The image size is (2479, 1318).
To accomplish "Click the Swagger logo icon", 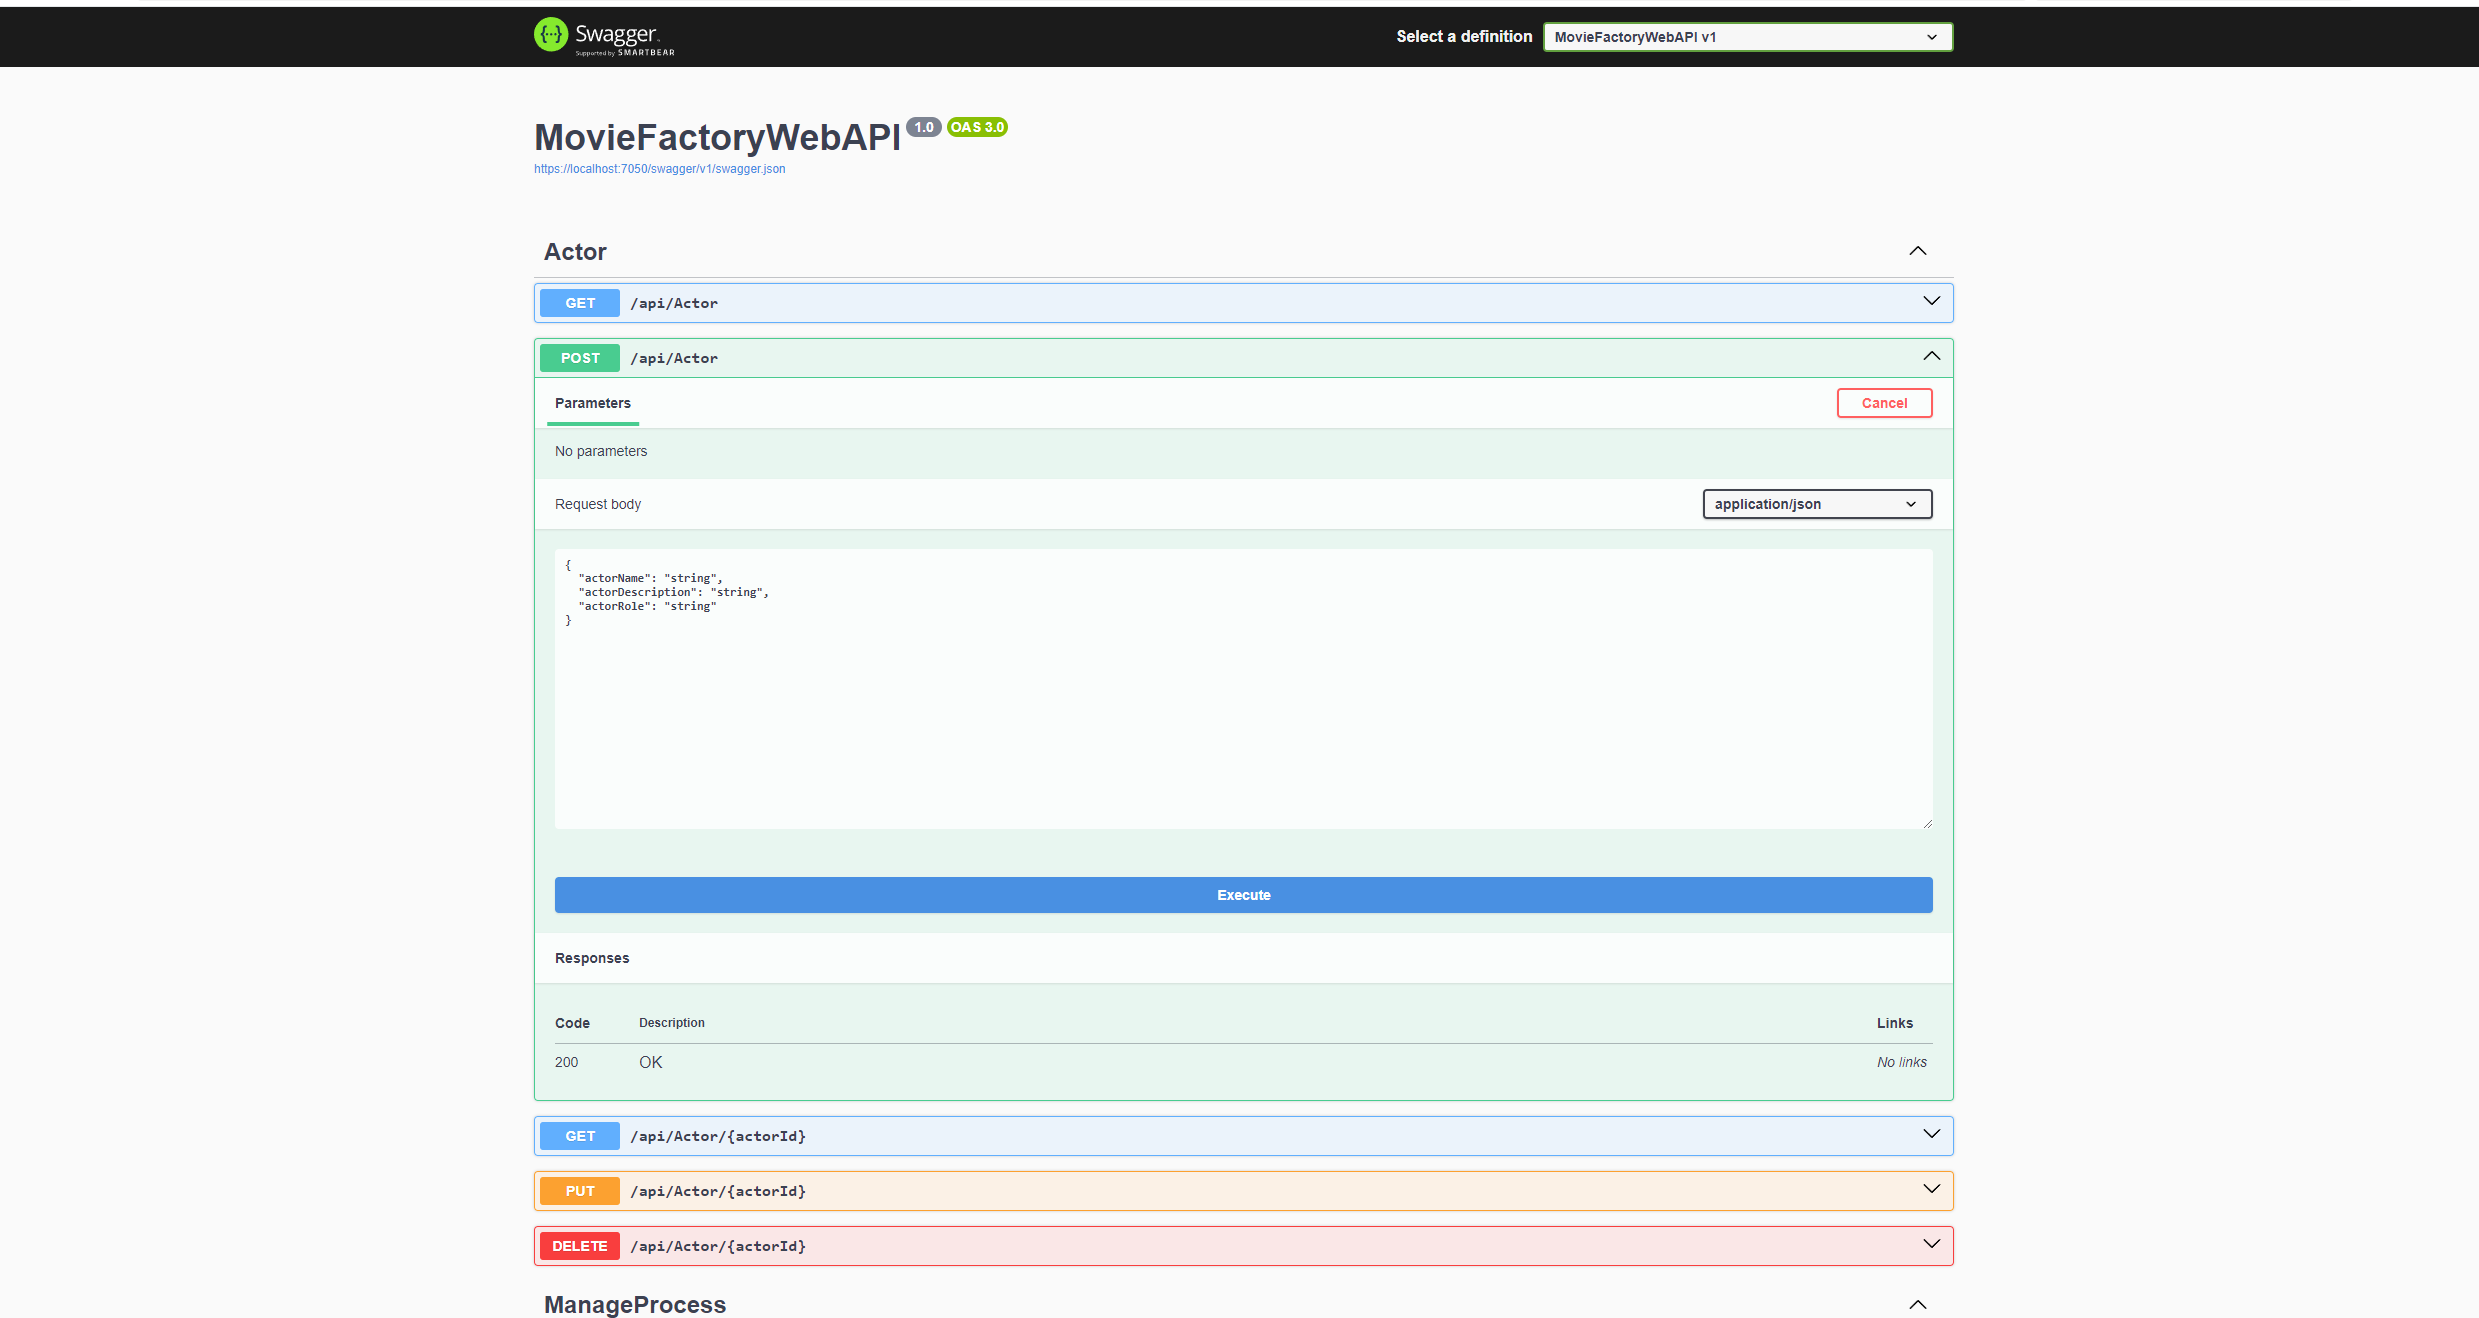I will click(551, 35).
